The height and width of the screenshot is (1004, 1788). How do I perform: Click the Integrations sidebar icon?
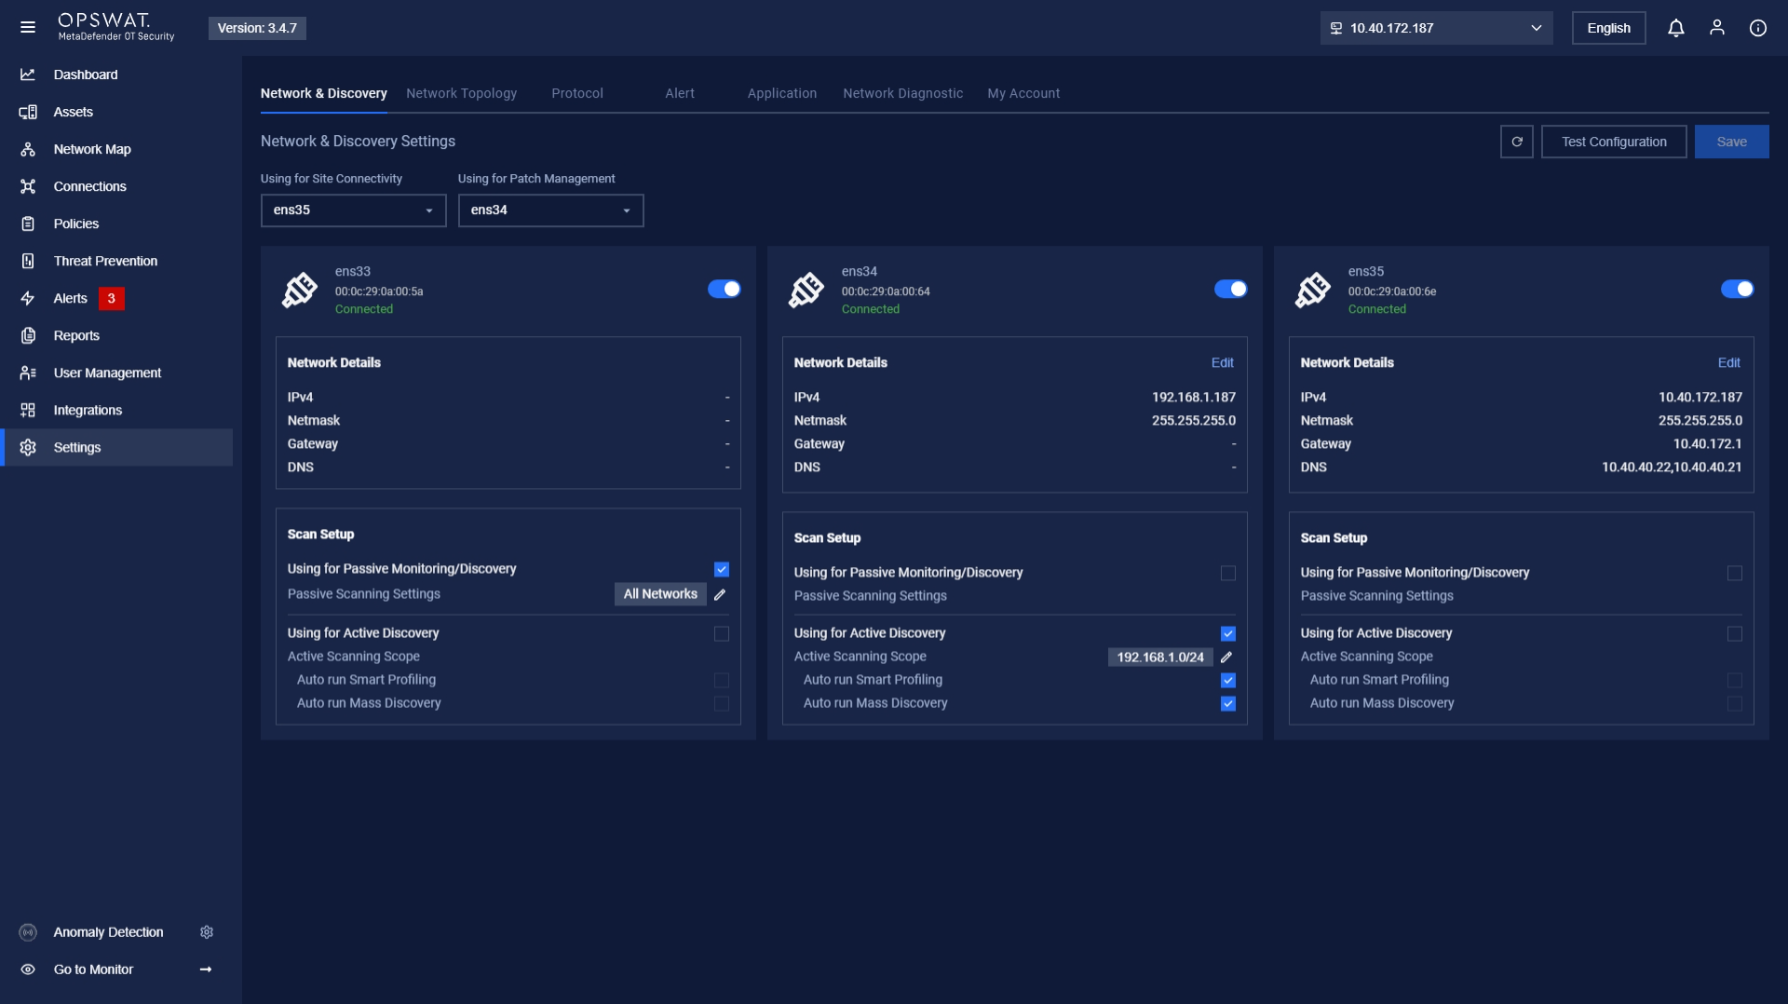coord(28,410)
